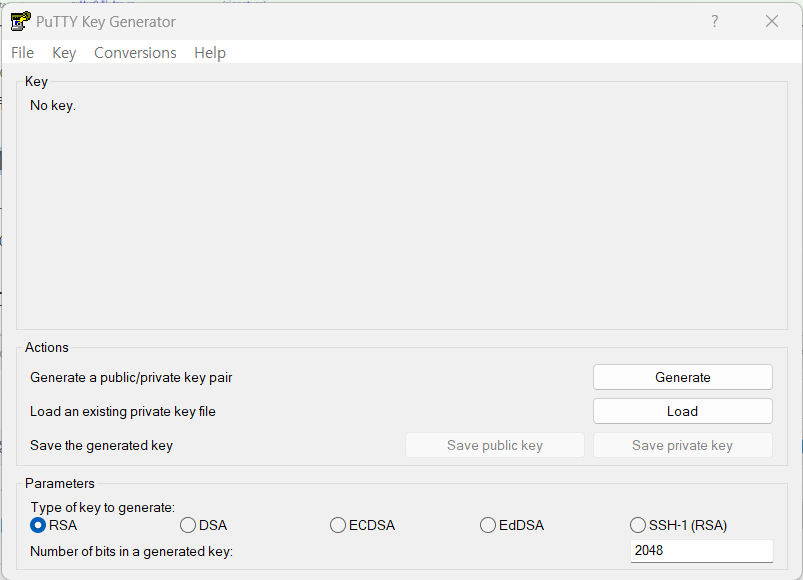Click the Load button
Viewport: 803px width, 580px height.
(683, 411)
